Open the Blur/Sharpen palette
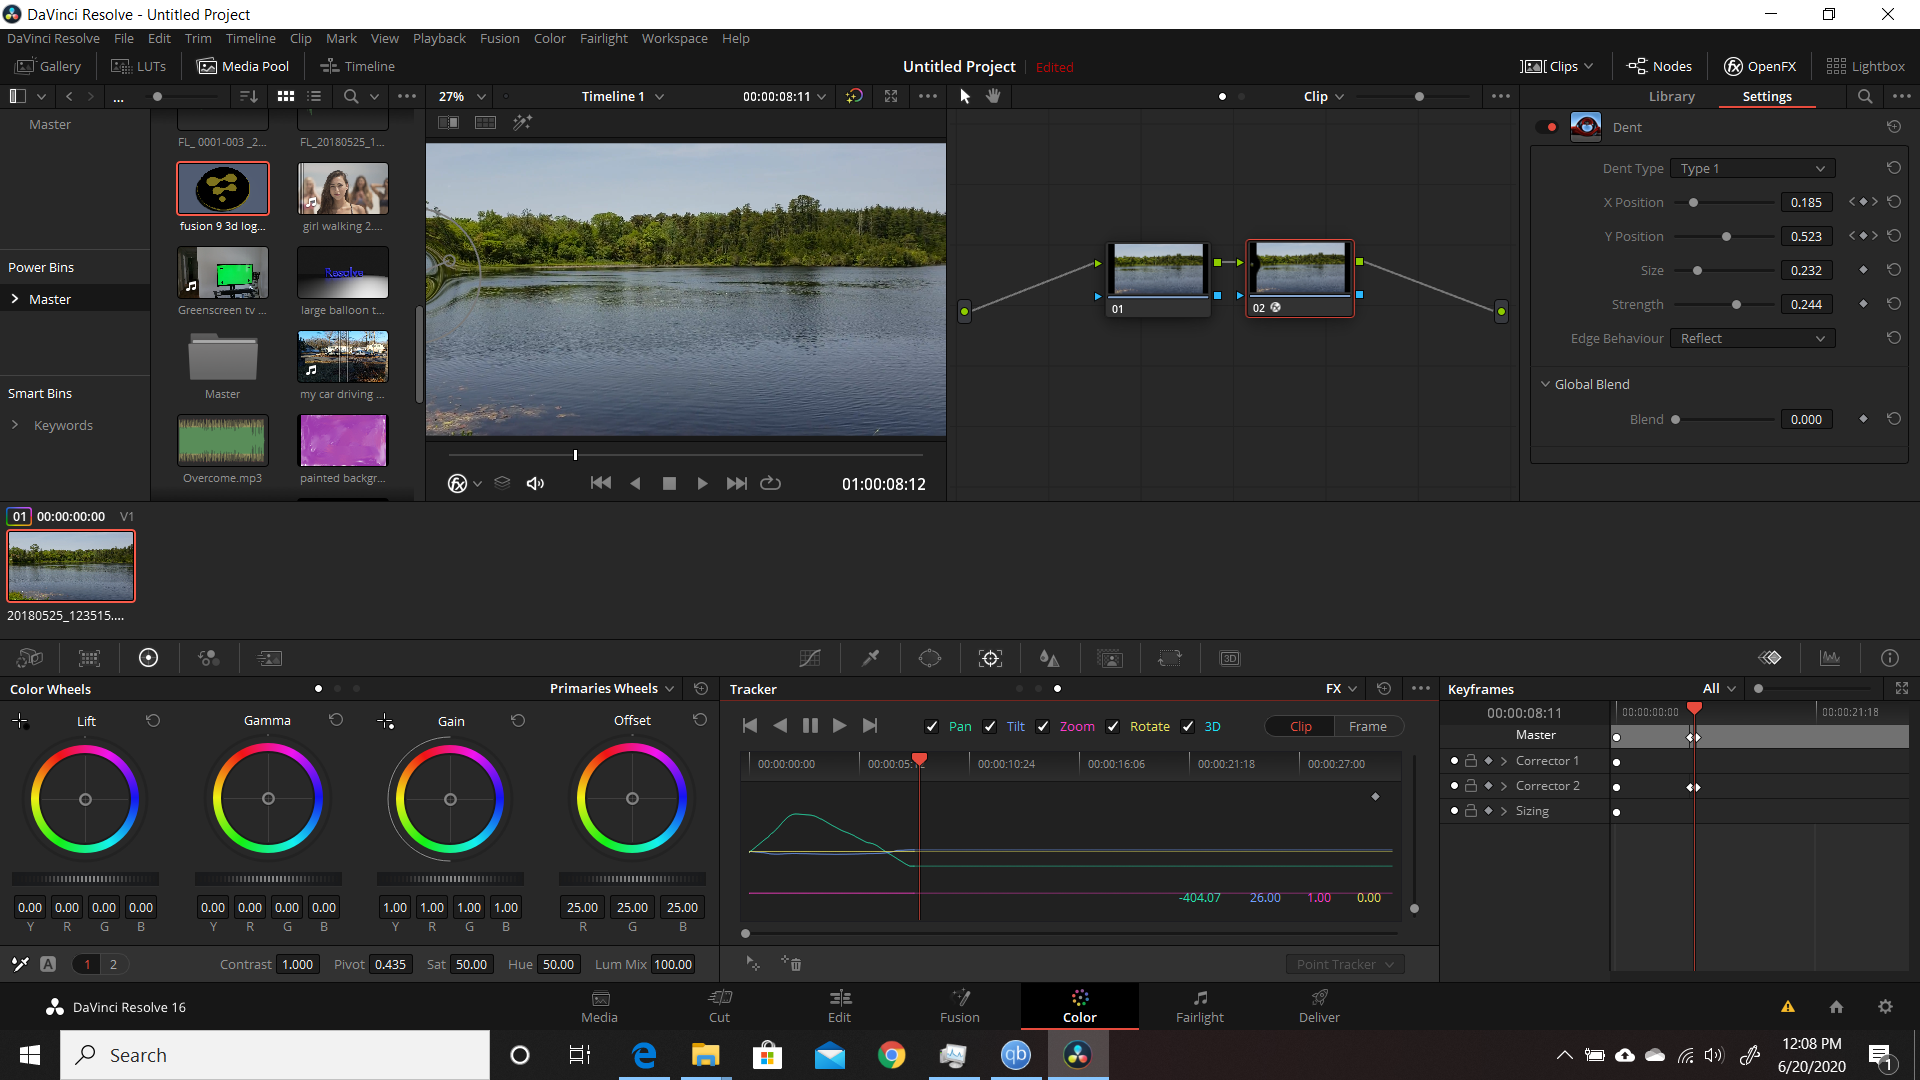This screenshot has height=1080, width=1920. click(1049, 658)
